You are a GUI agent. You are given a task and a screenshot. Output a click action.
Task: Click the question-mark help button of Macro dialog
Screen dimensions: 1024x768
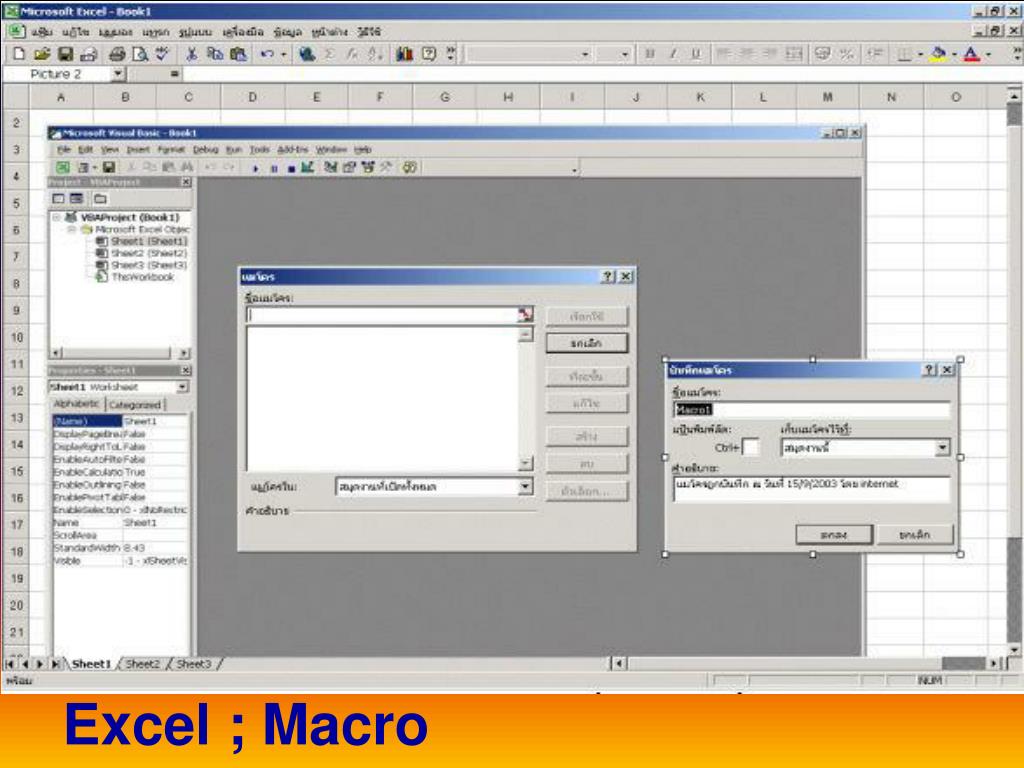[x=608, y=276]
